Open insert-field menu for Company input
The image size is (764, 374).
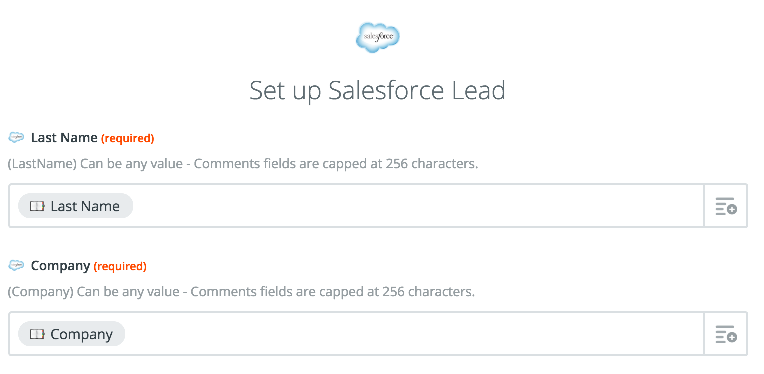pos(726,334)
